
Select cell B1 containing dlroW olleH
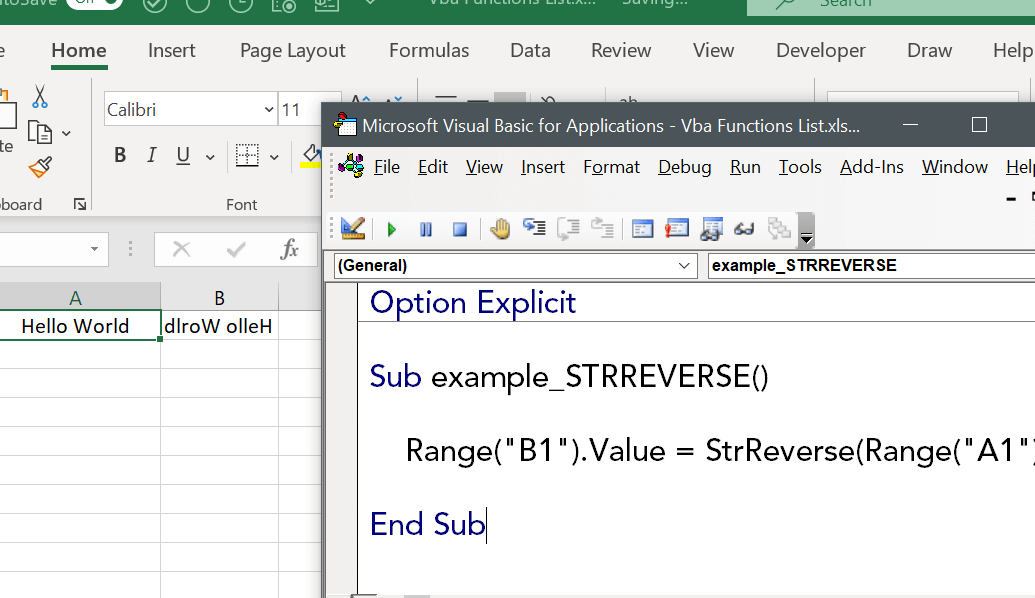219,326
